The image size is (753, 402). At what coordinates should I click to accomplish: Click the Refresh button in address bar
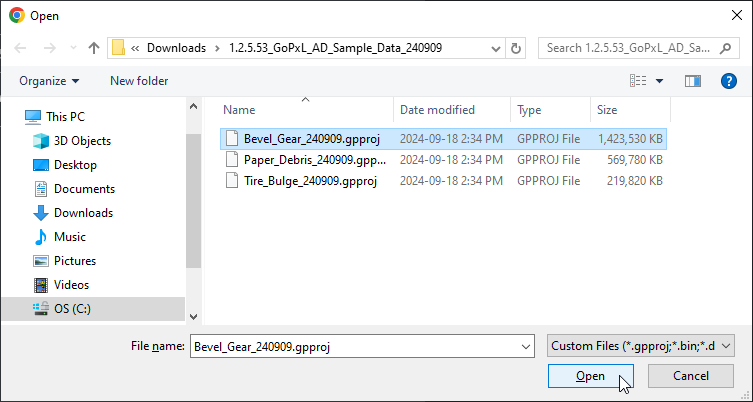(516, 48)
